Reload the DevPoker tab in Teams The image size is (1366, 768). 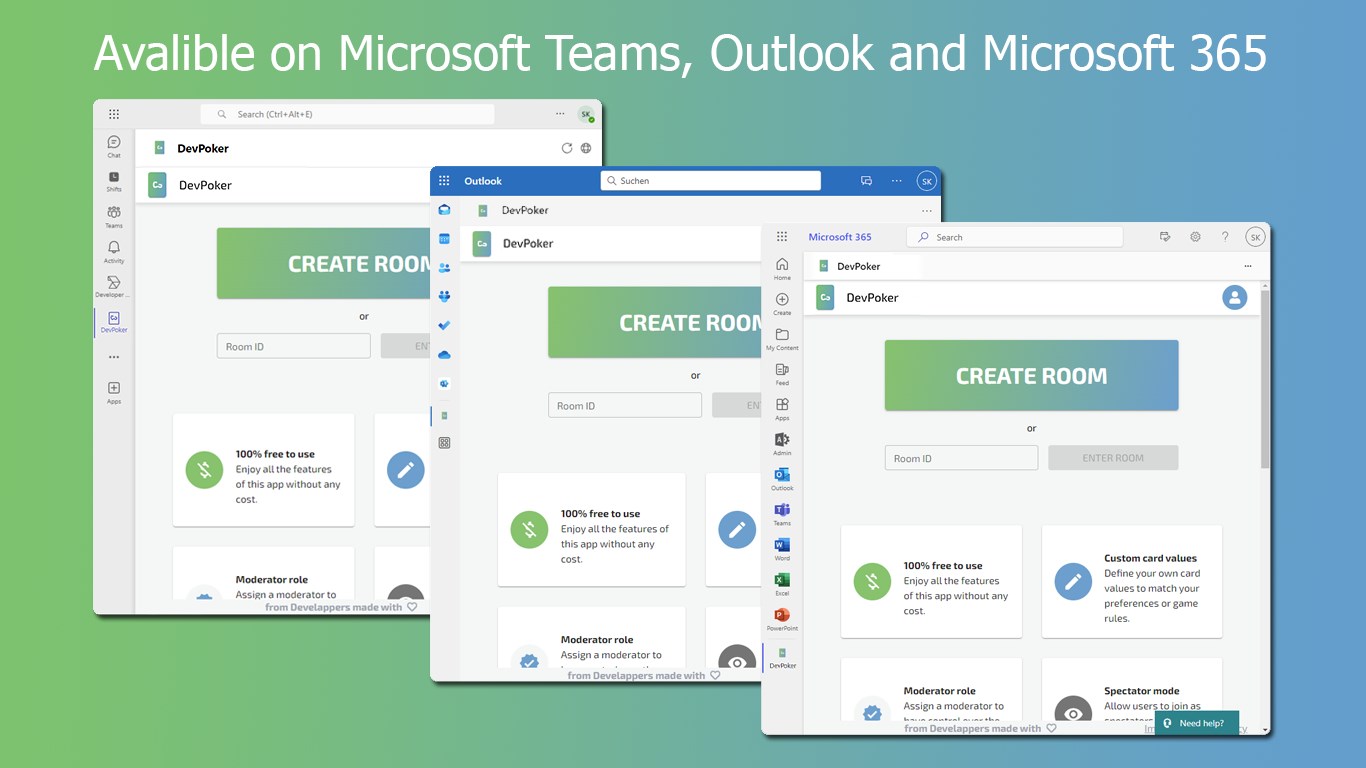pos(567,148)
